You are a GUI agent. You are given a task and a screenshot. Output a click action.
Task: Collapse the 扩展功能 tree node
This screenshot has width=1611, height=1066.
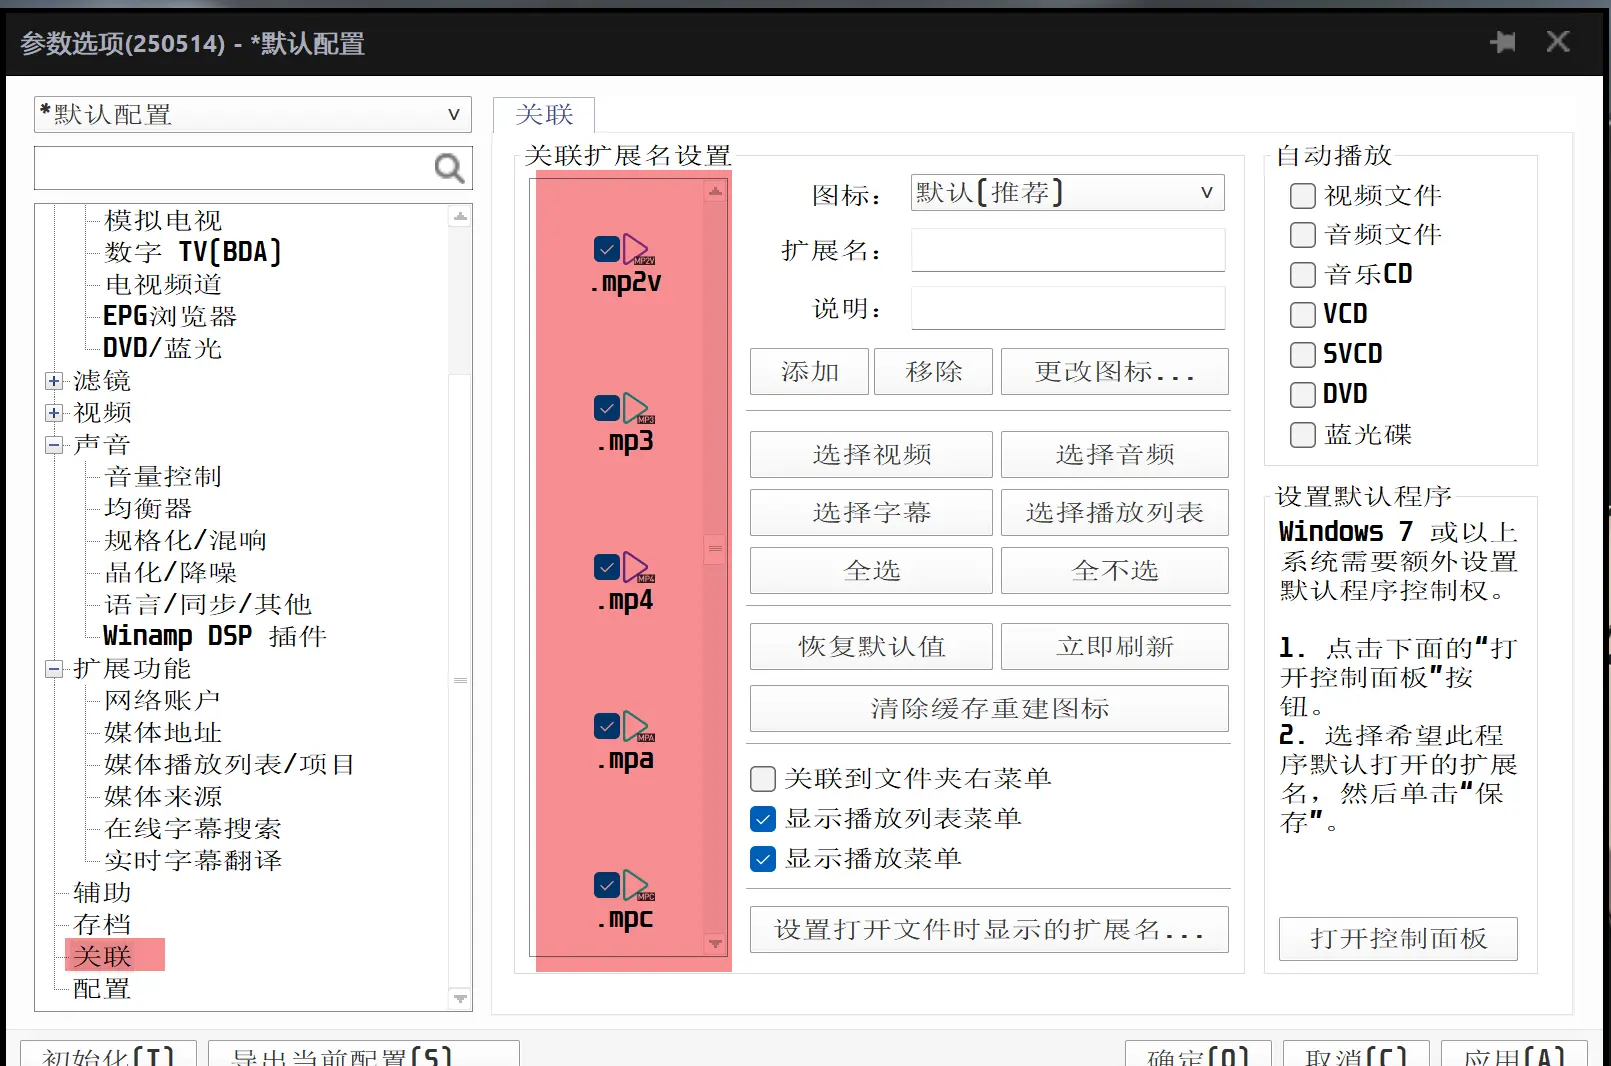point(54,669)
